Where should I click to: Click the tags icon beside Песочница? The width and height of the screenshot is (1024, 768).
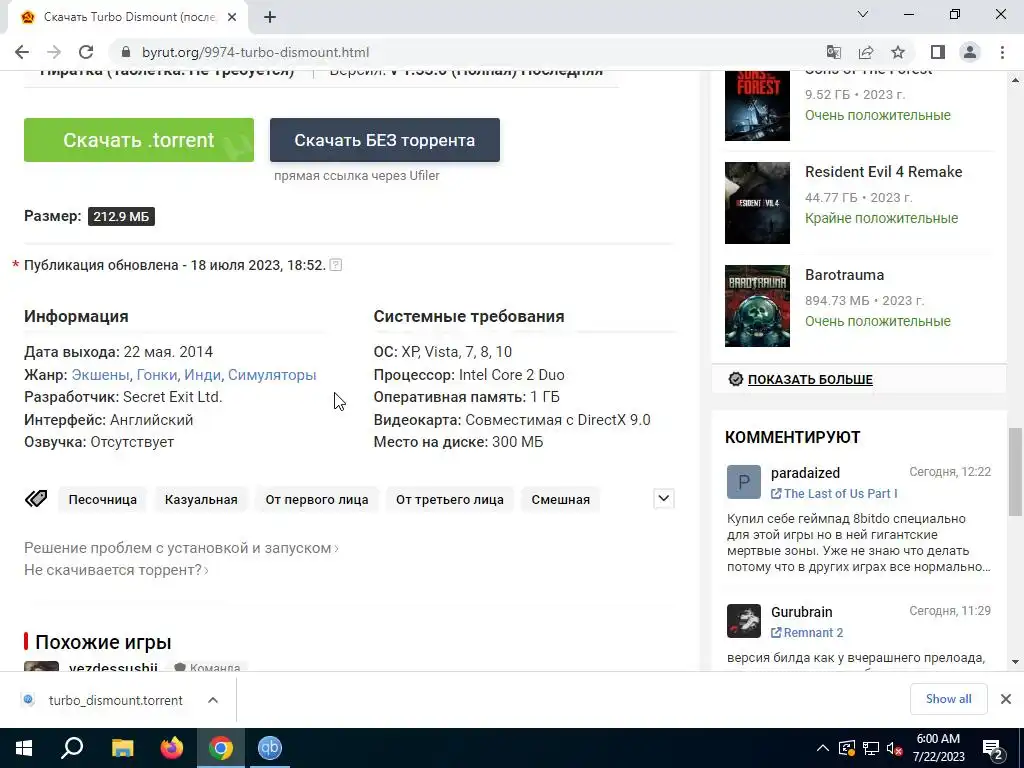click(x=36, y=499)
